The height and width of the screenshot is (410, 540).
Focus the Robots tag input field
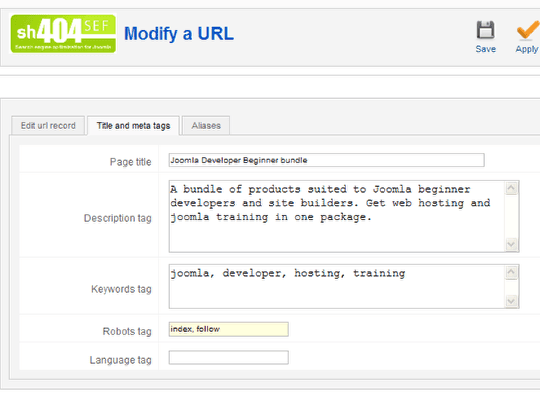click(x=229, y=329)
